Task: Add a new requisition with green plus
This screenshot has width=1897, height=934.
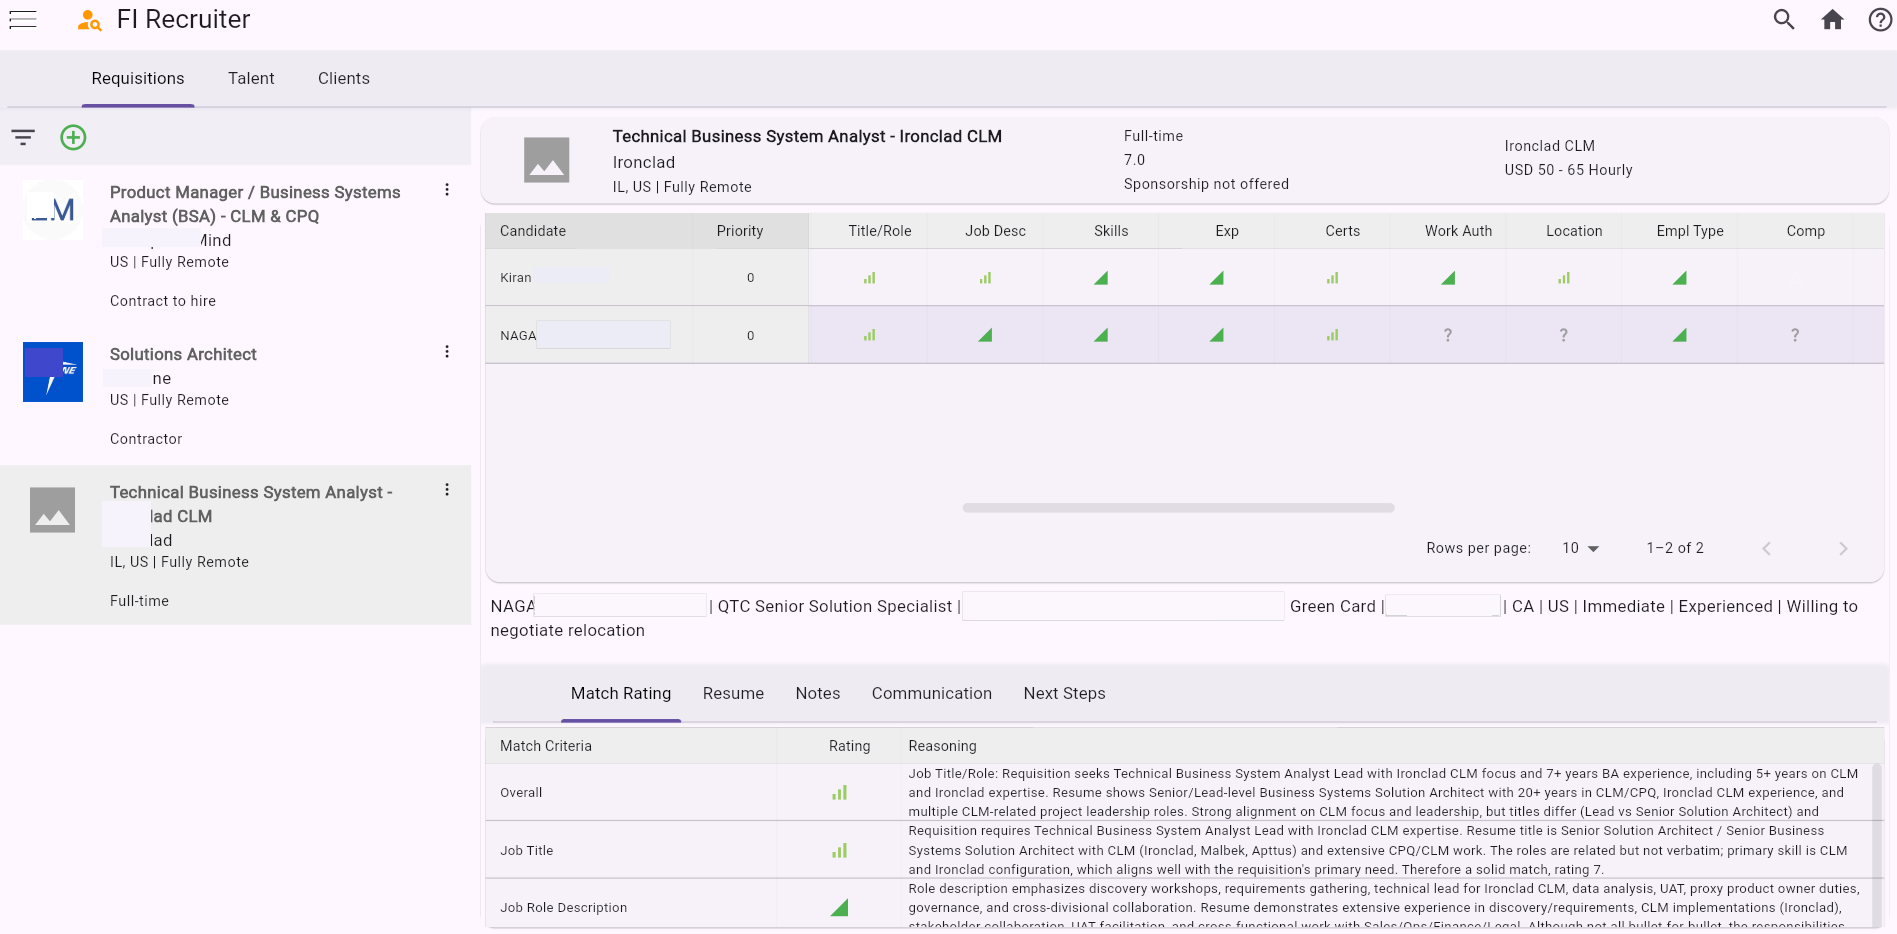Action: (73, 137)
